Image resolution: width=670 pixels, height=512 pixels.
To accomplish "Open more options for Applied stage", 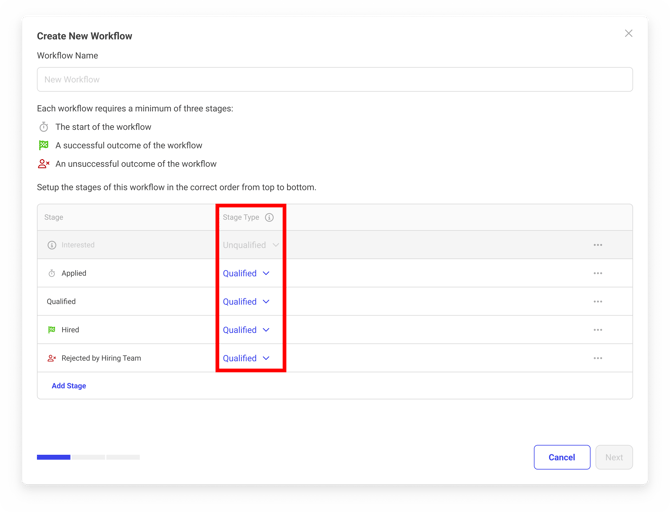I will (597, 273).
